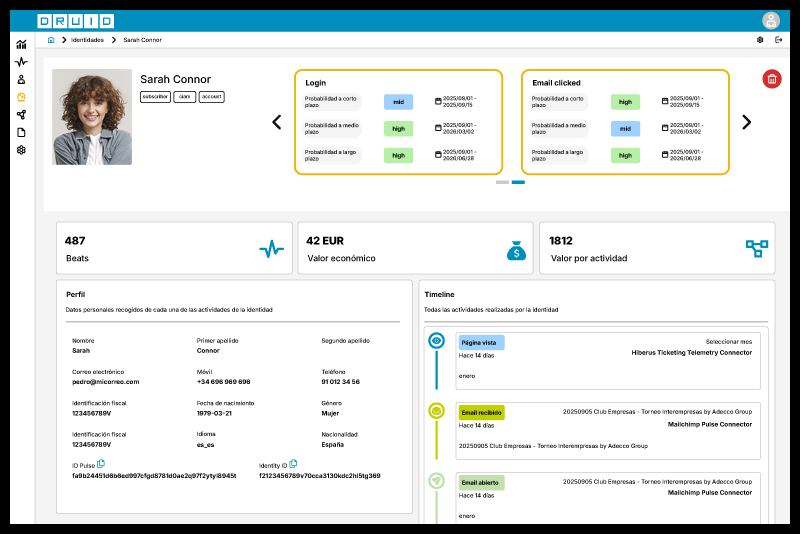Click the Página vista eye timeline marker
800x534 pixels.
pyautogui.click(x=436, y=341)
